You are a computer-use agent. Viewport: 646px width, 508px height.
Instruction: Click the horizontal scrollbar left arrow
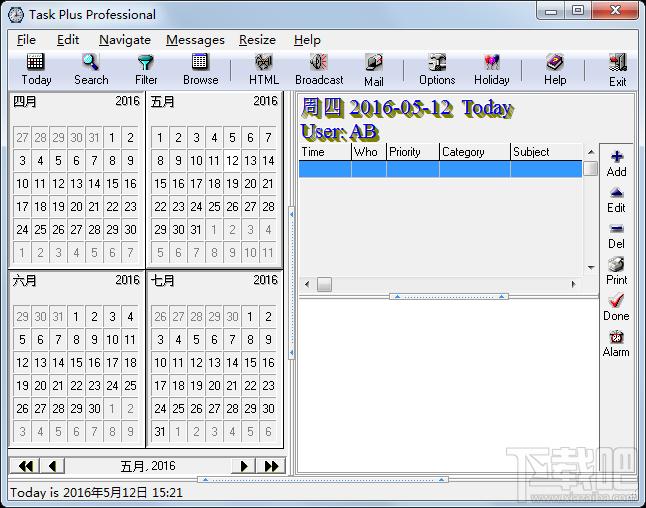point(307,284)
